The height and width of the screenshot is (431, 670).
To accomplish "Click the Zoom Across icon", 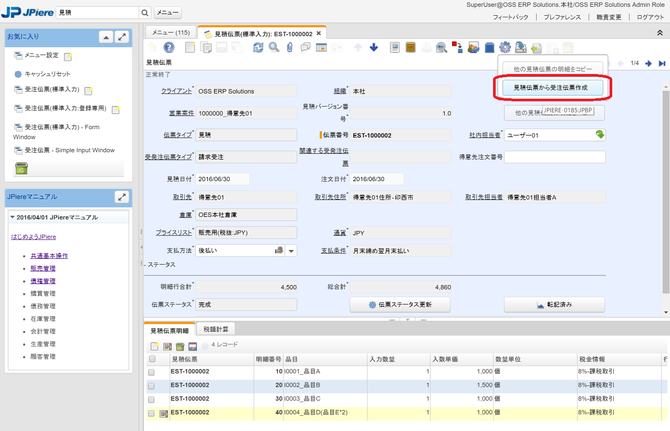I will click(x=441, y=47).
